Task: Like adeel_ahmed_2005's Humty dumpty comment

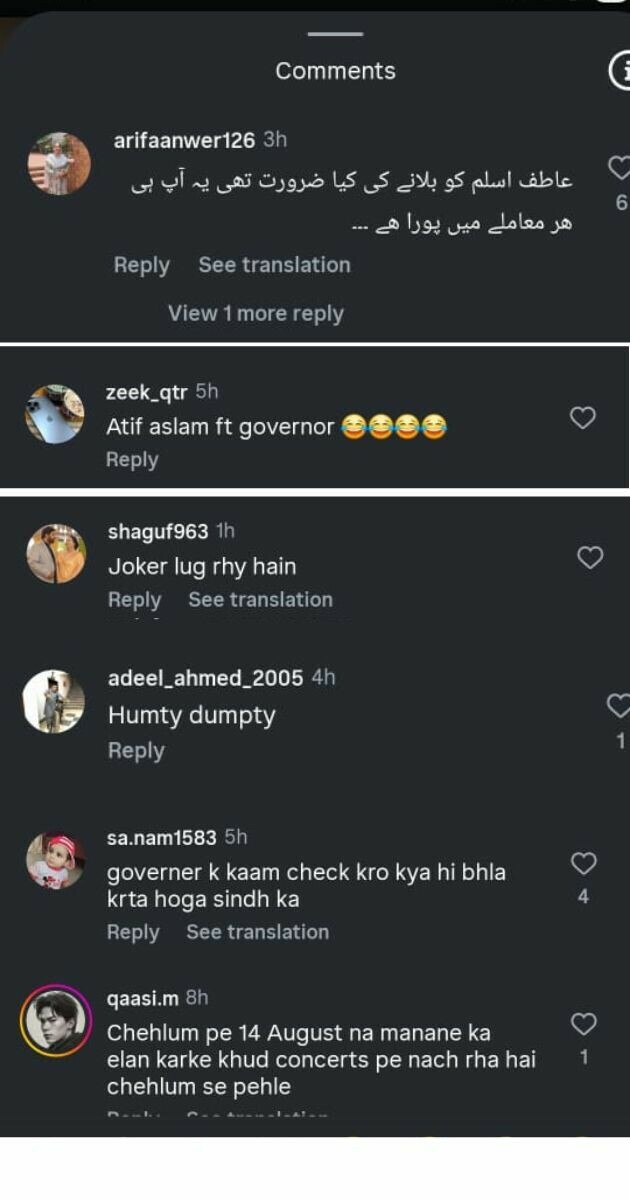Action: pos(619,705)
